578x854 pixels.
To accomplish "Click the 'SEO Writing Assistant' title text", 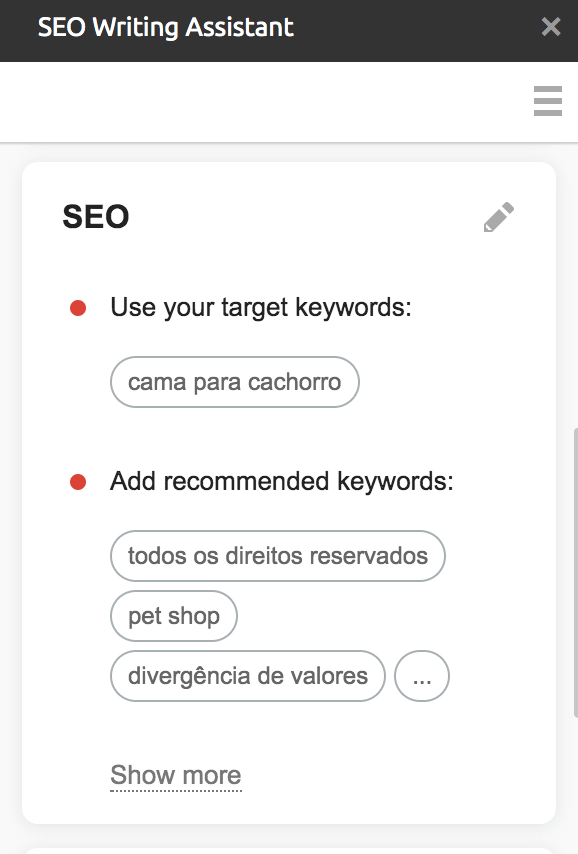I will click(166, 27).
